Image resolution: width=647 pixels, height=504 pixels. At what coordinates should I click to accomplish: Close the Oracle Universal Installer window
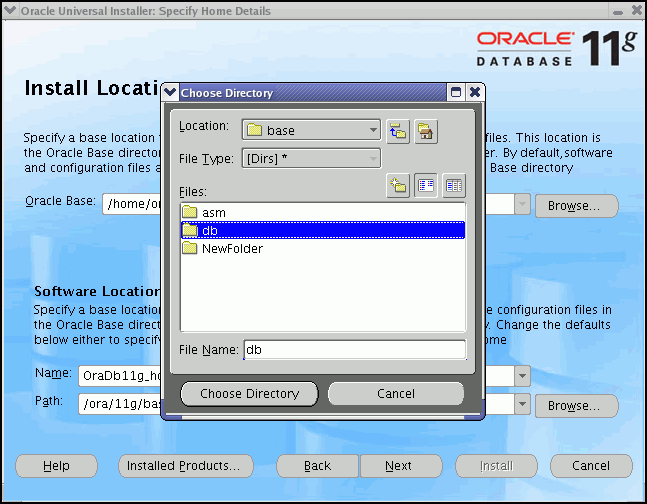click(x=637, y=10)
